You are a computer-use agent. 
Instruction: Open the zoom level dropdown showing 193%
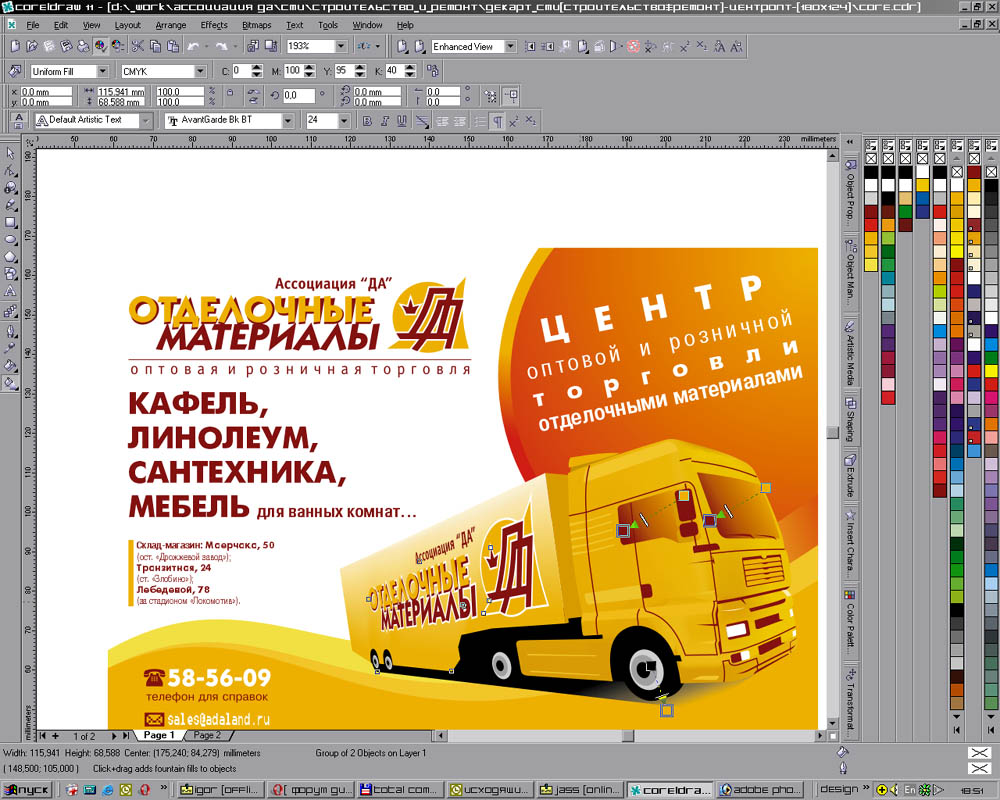click(341, 46)
